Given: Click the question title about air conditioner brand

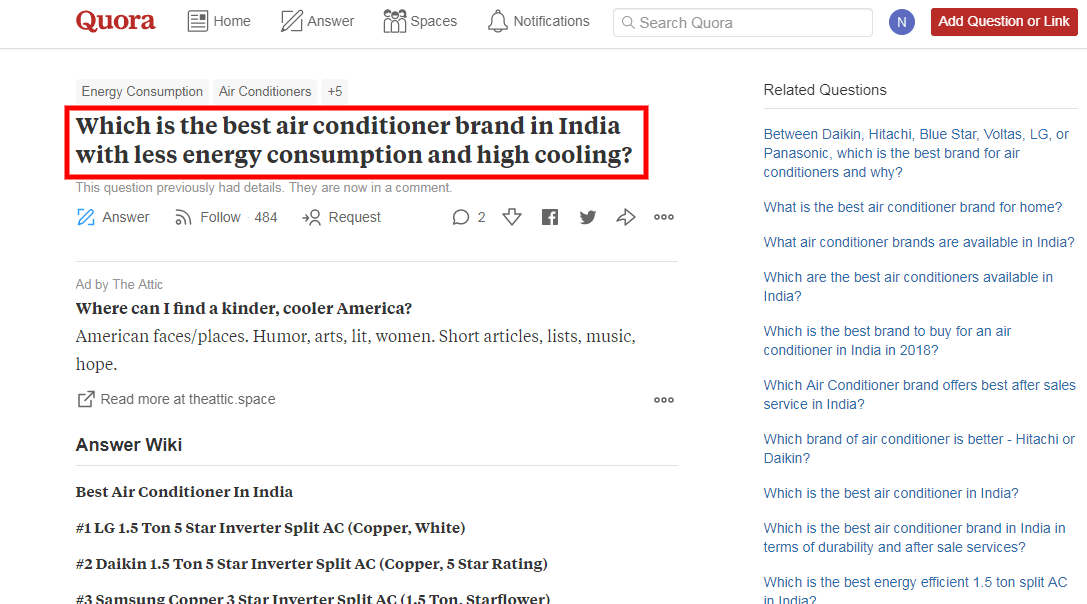Looking at the screenshot, I should point(355,141).
